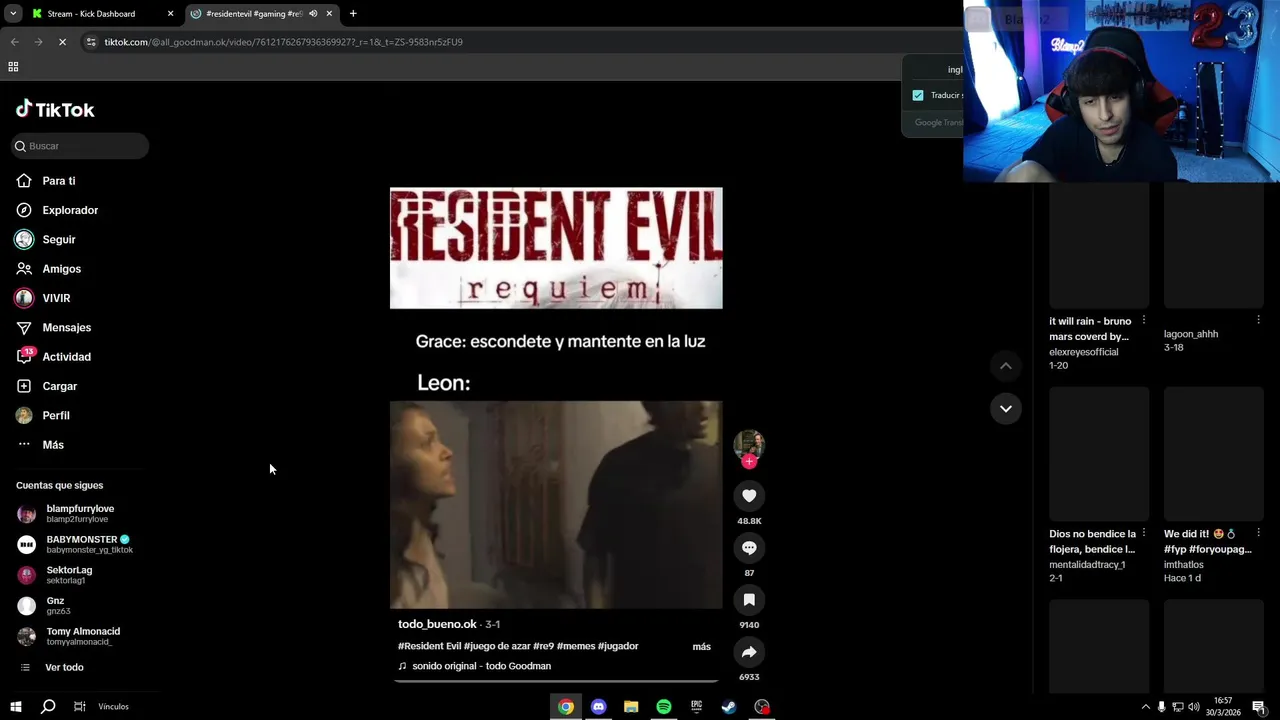The image size is (1280, 720).
Task: Open options for Dios no bendice video
Action: pos(1144,533)
